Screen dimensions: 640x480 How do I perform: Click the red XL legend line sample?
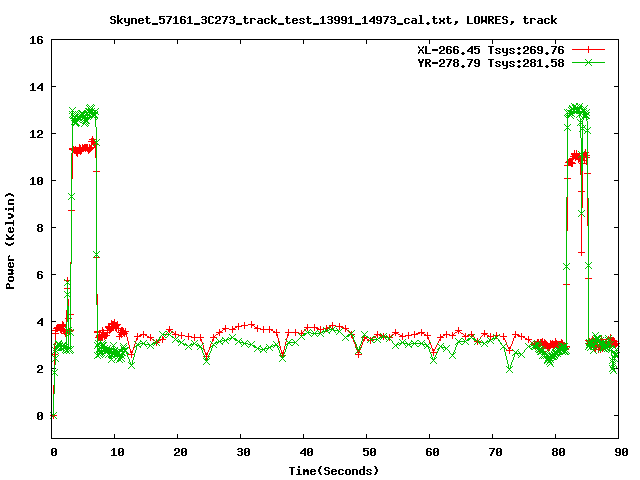588,50
